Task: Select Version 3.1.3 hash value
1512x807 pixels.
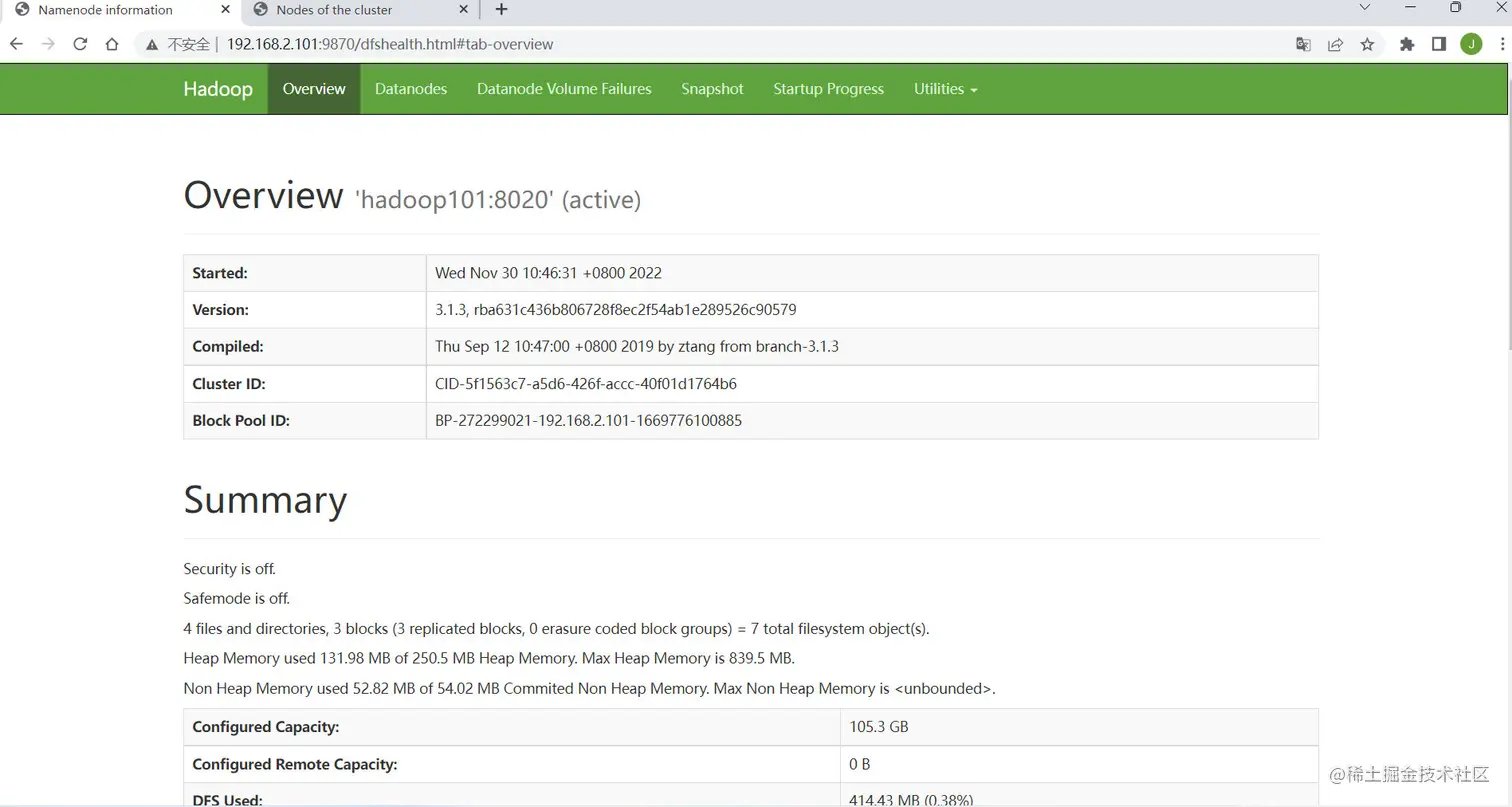Action: click(615, 310)
